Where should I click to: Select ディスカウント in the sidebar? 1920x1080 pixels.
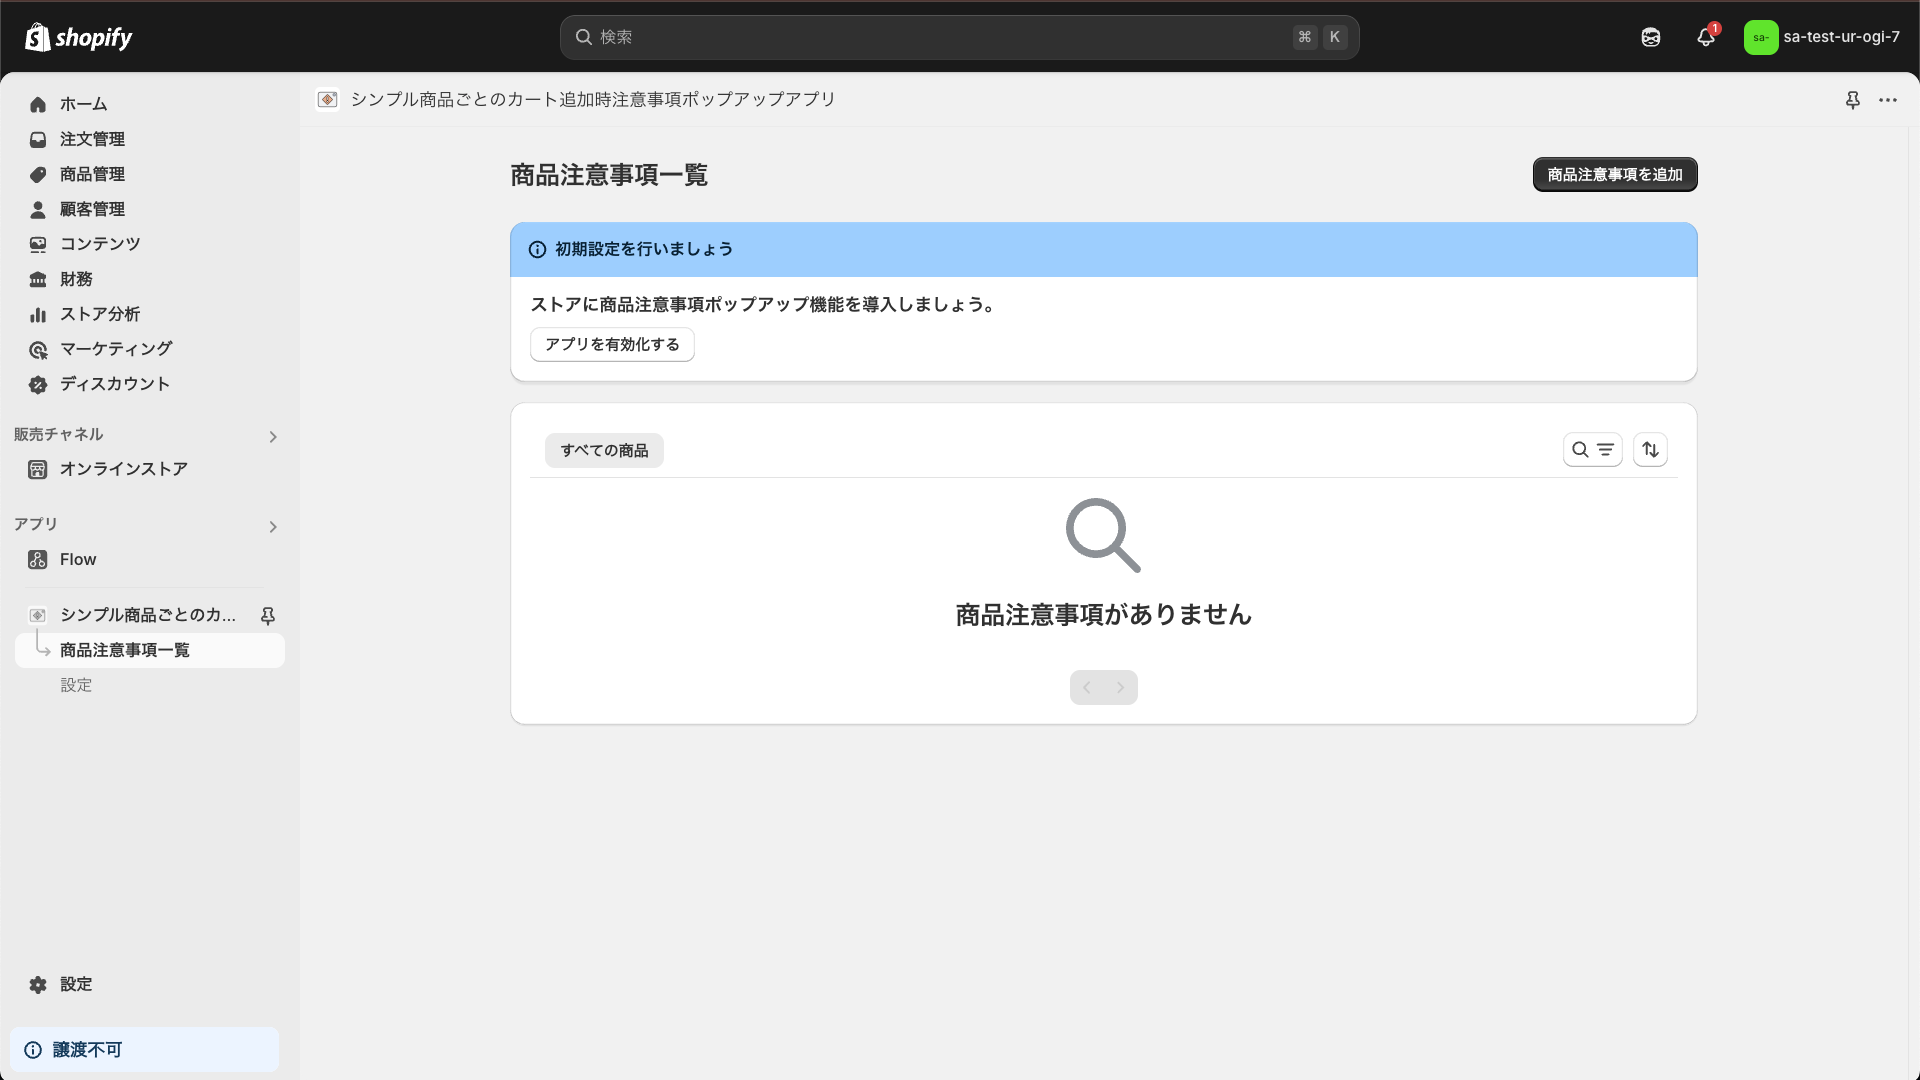(x=114, y=384)
